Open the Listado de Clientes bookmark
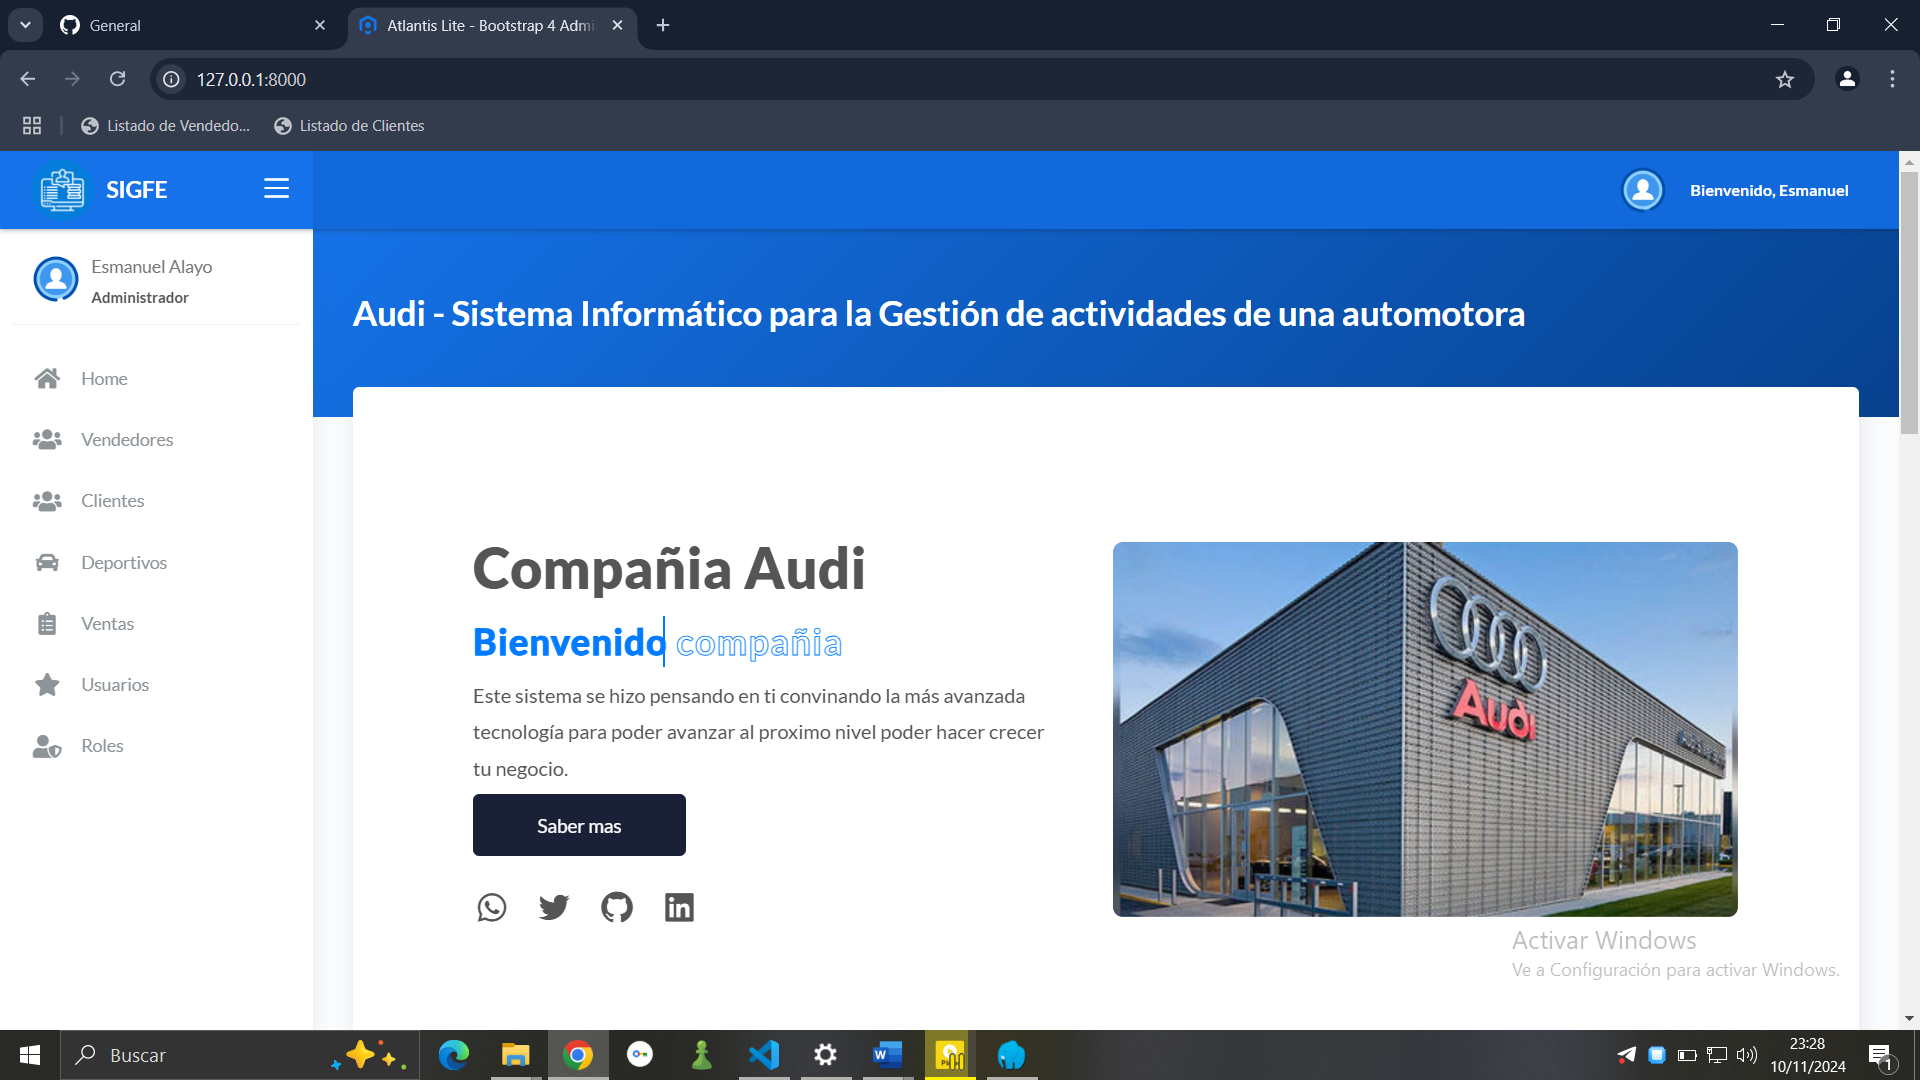The width and height of the screenshot is (1920, 1080). 348,125
